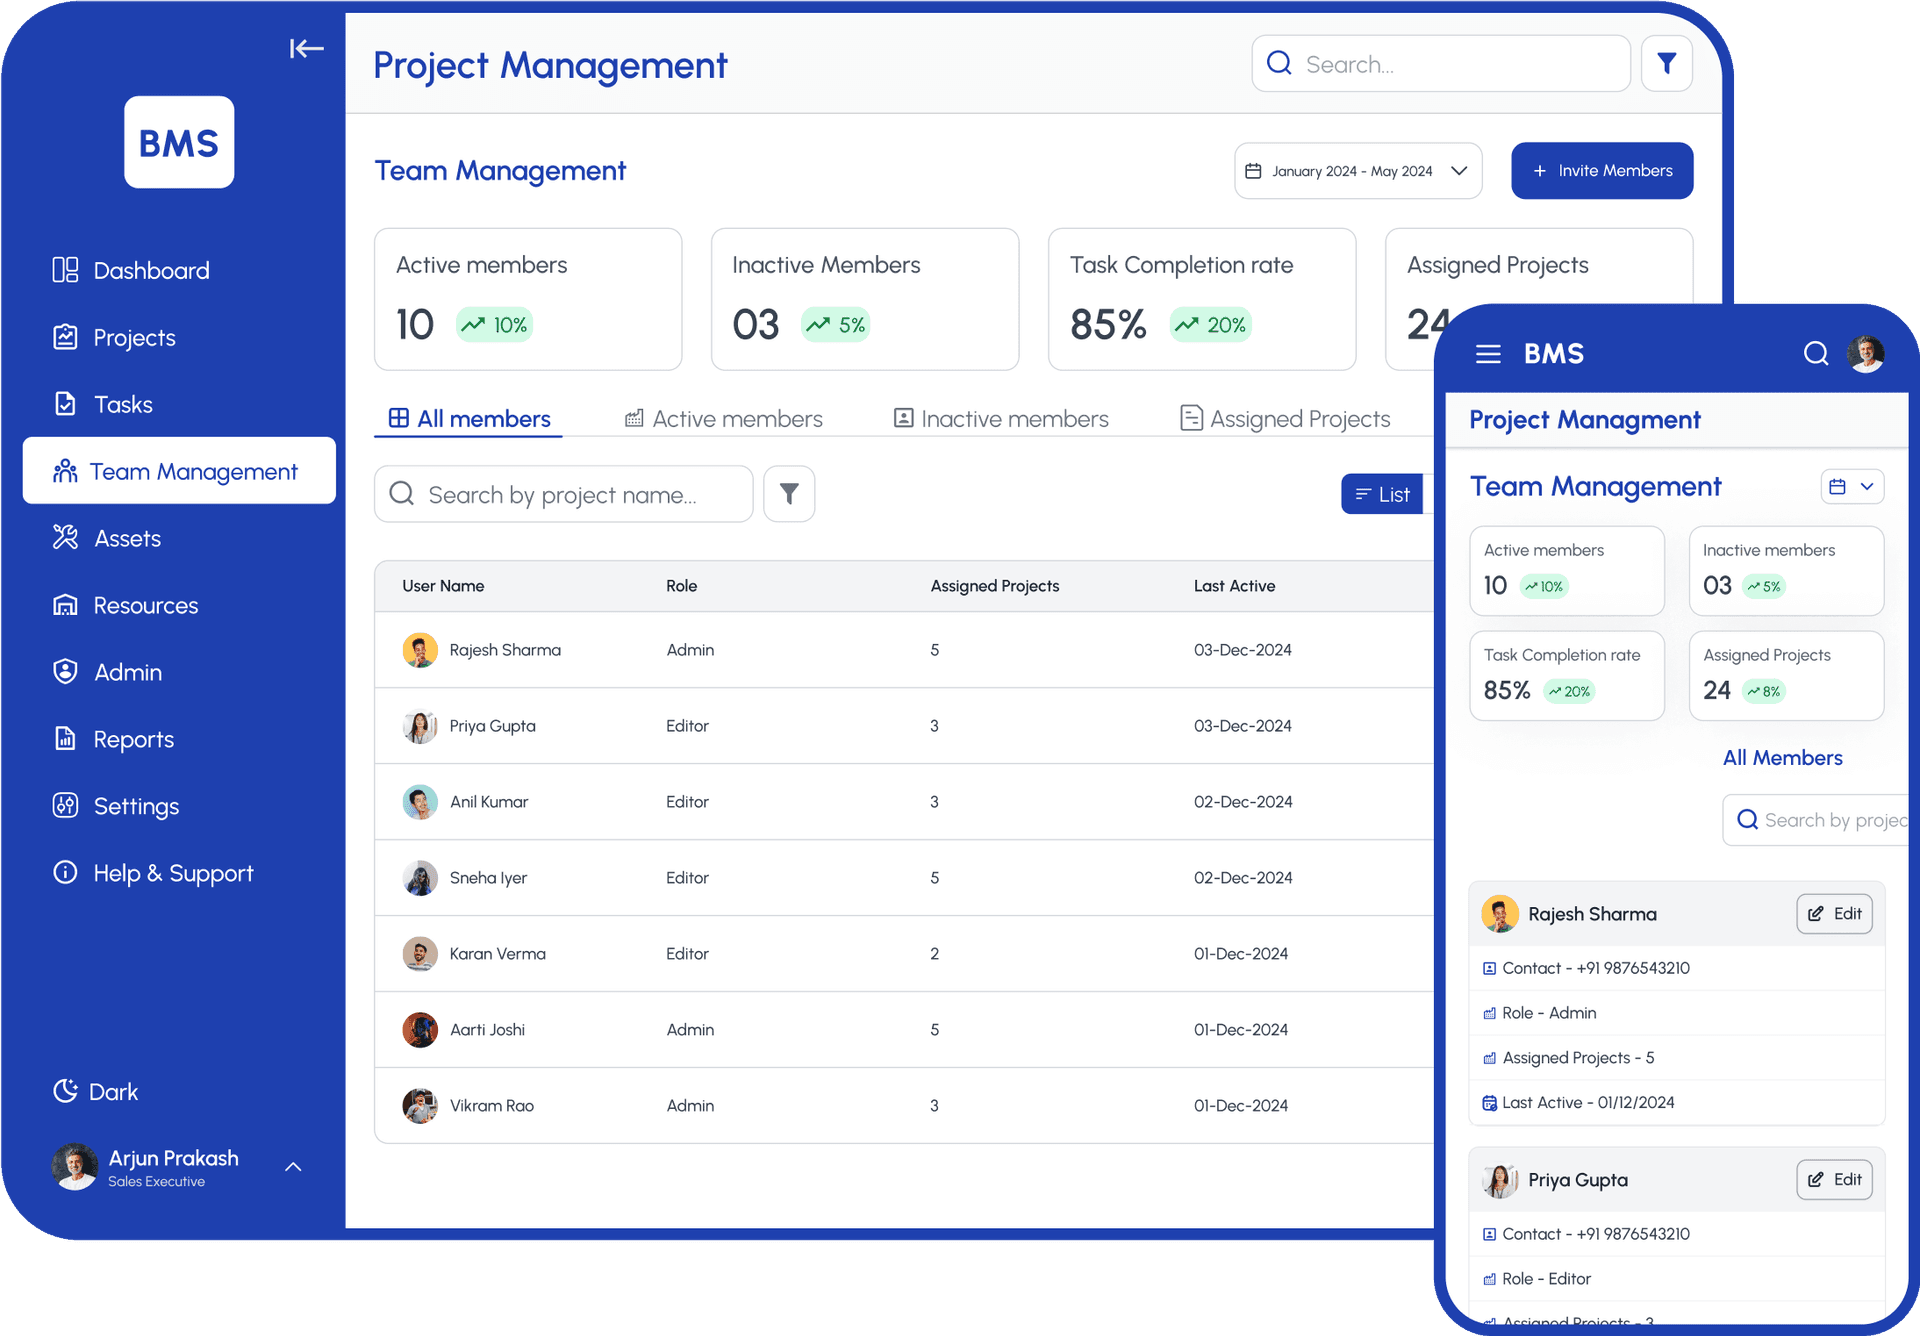The height and width of the screenshot is (1336, 1920).
Task: Click the Assets icon in sidebar
Action: [x=65, y=537]
